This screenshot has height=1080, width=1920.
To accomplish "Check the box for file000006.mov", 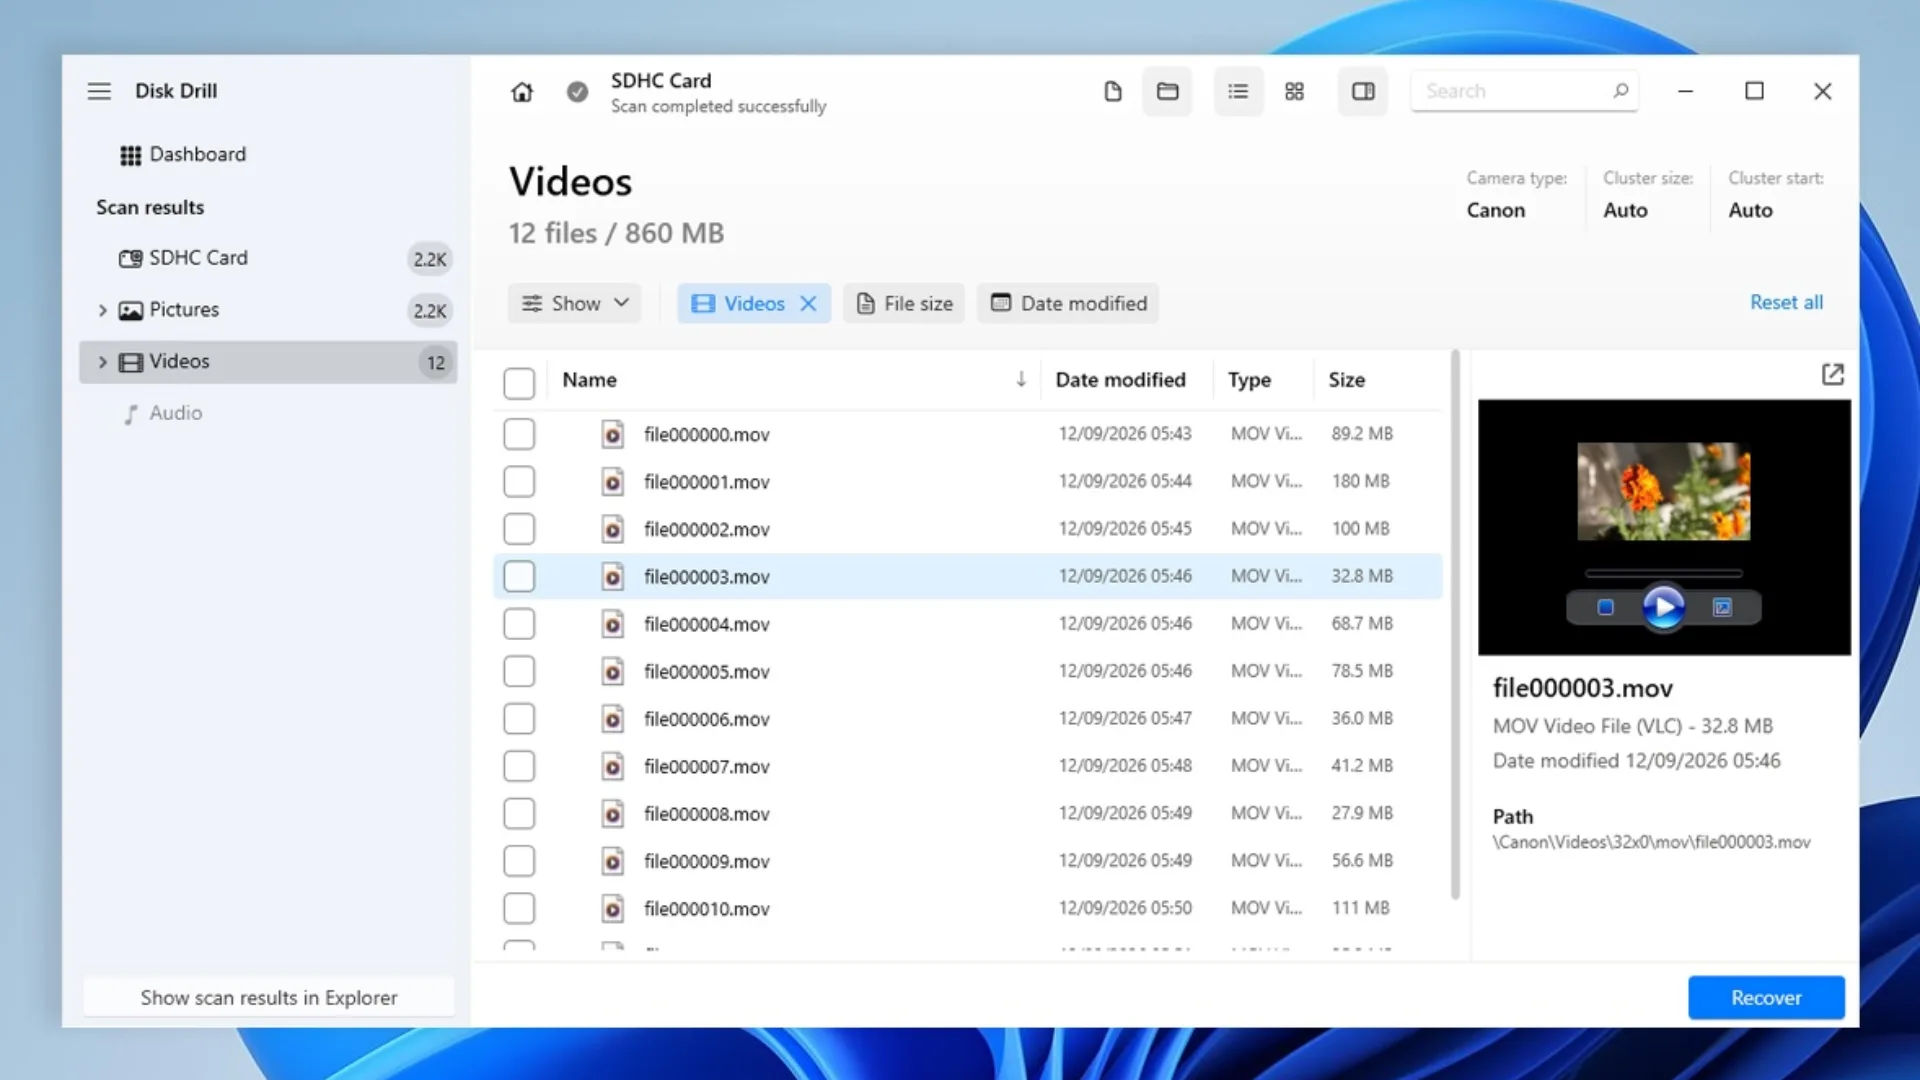I will (x=519, y=718).
